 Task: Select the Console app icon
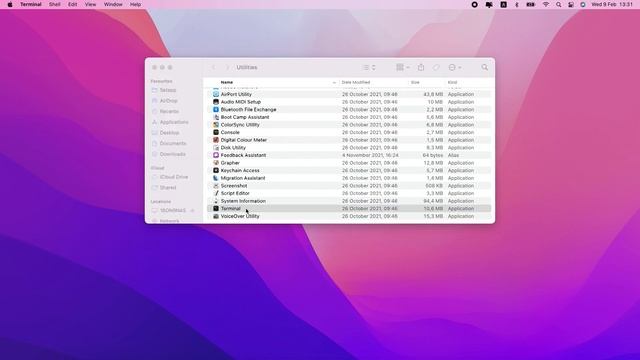(216, 132)
